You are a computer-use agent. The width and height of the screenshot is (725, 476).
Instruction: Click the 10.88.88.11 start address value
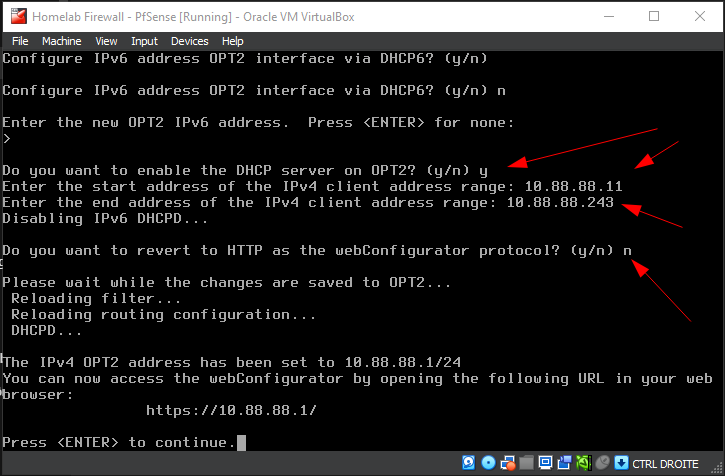click(573, 186)
